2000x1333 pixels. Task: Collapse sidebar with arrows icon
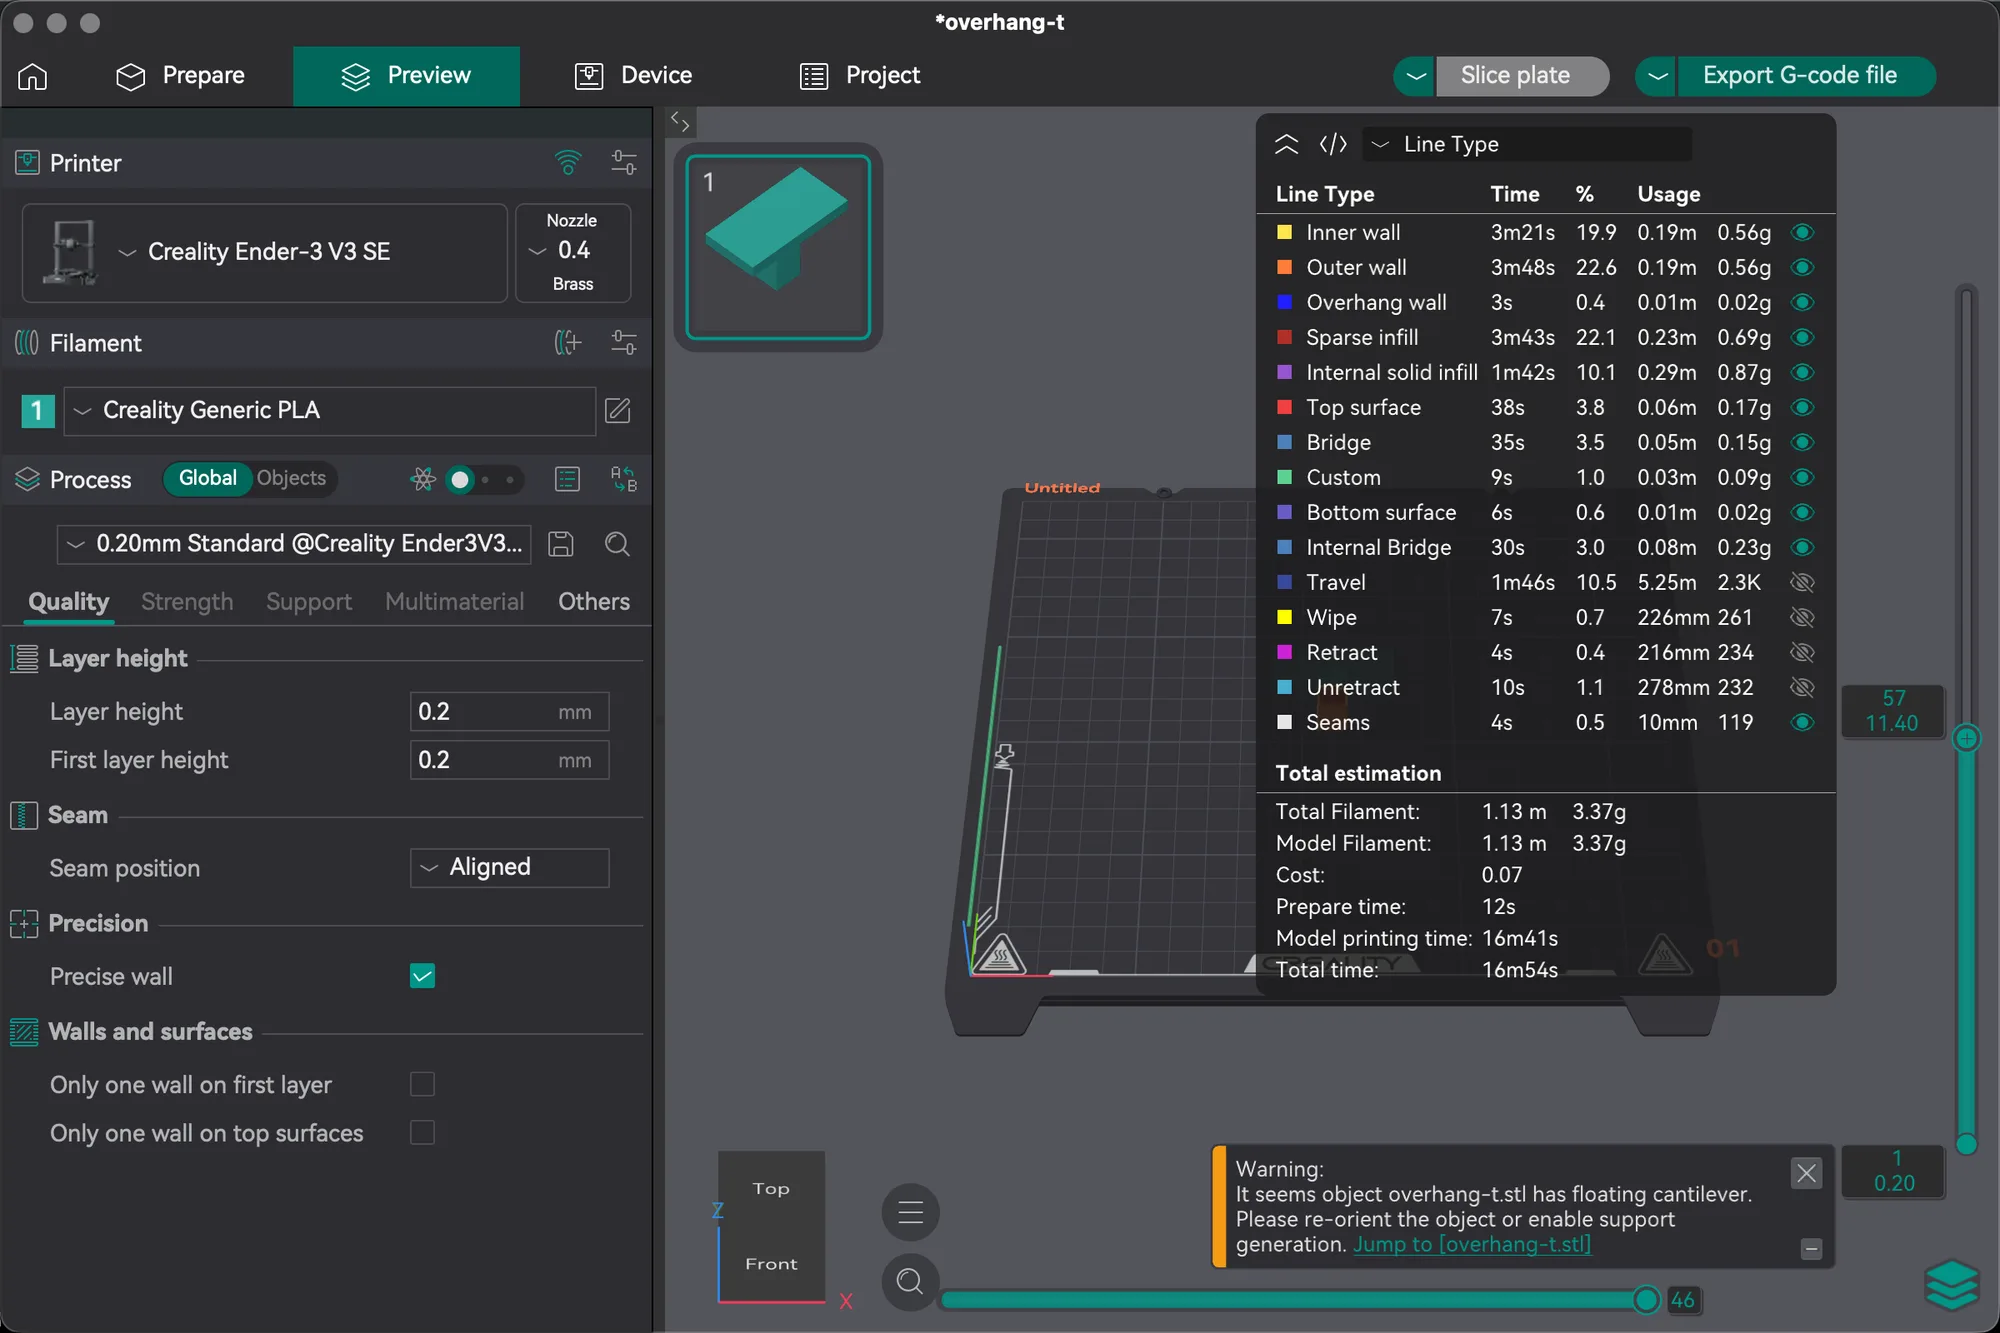680,122
